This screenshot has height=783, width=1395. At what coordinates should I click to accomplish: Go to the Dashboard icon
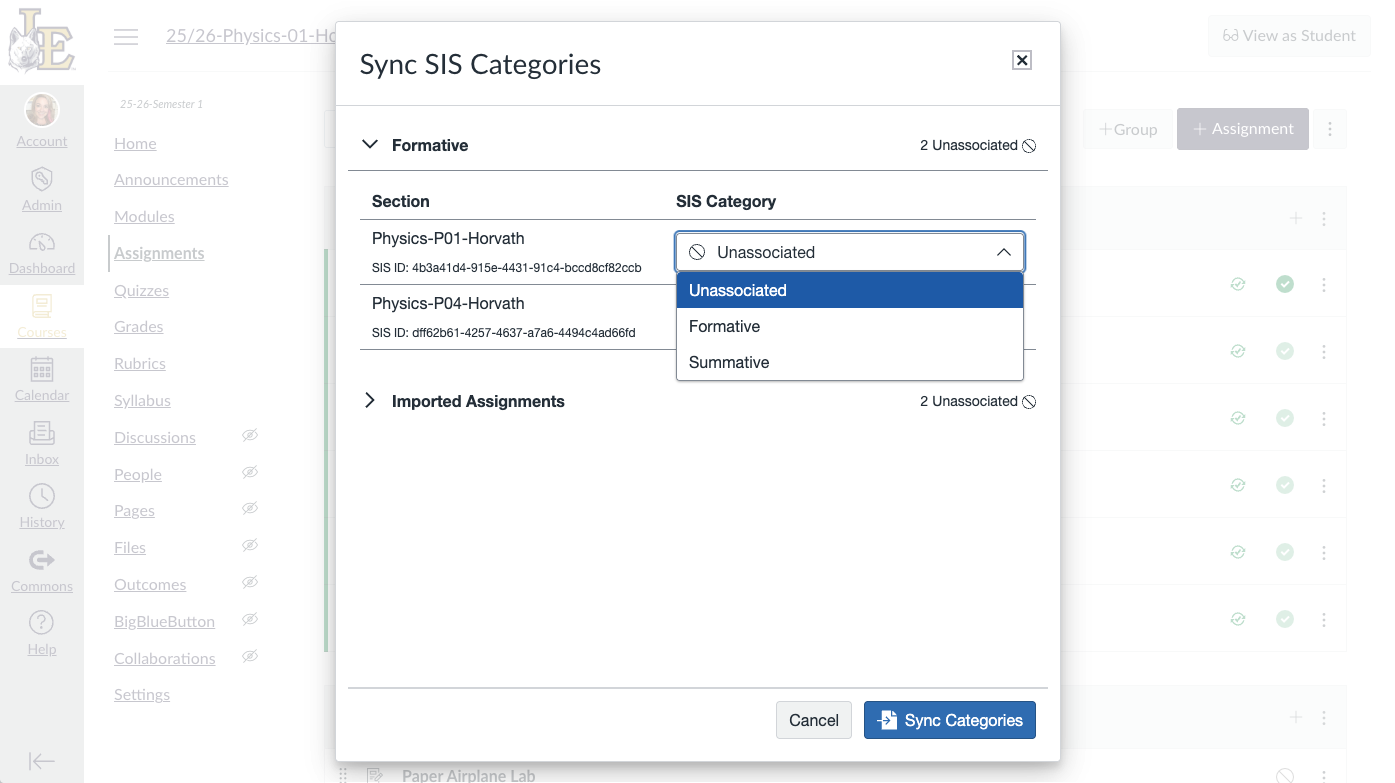tap(42, 243)
